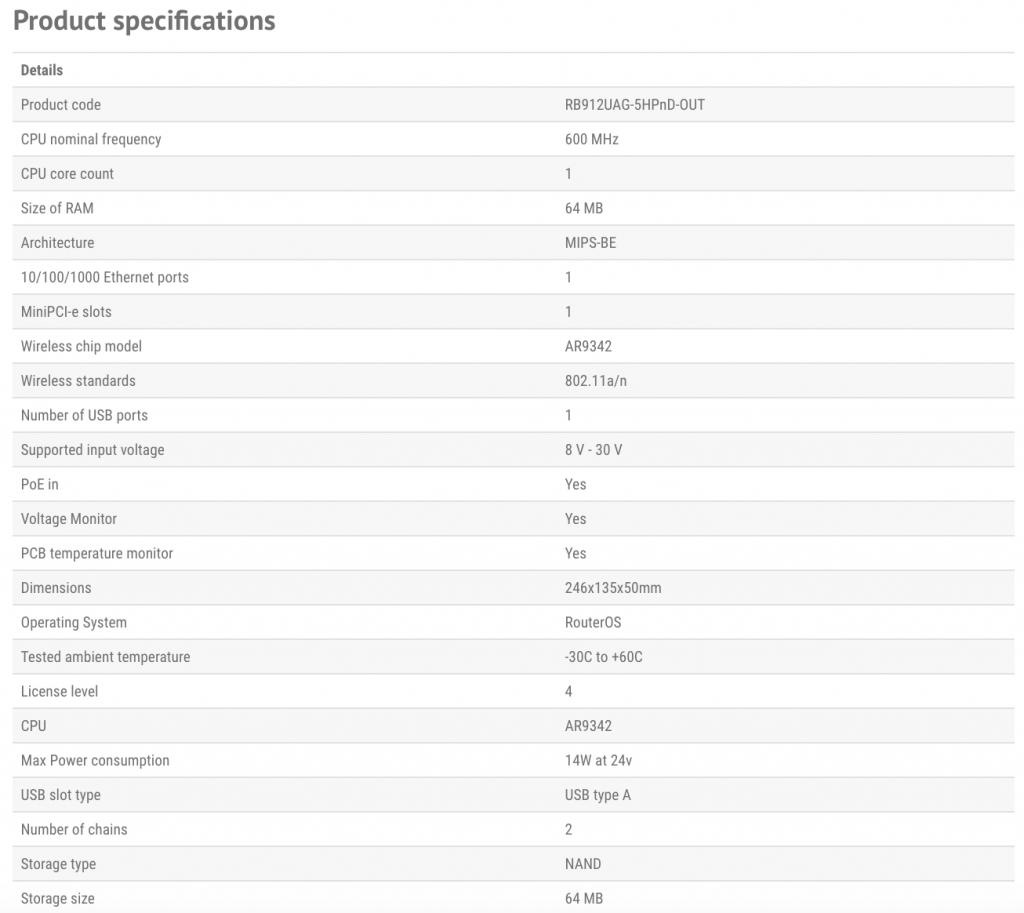The width and height of the screenshot is (1024, 913).
Task: Click the Supported input voltage label
Action: pos(93,450)
